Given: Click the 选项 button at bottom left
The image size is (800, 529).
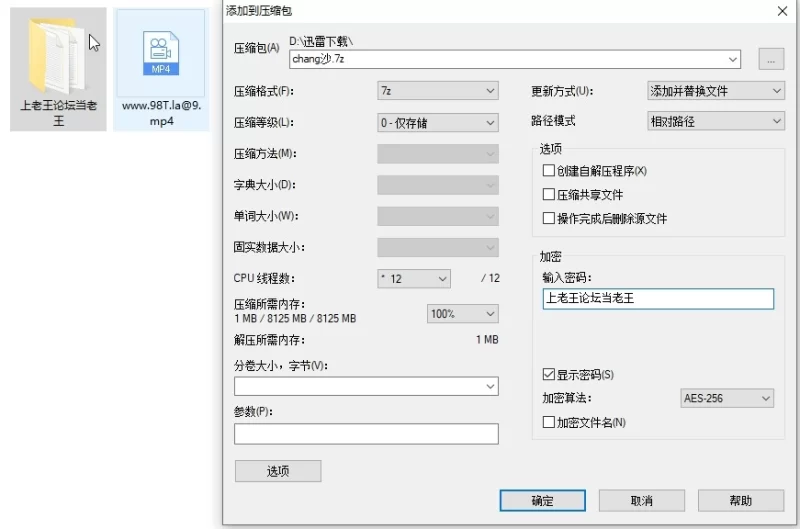Looking at the screenshot, I should [x=278, y=471].
